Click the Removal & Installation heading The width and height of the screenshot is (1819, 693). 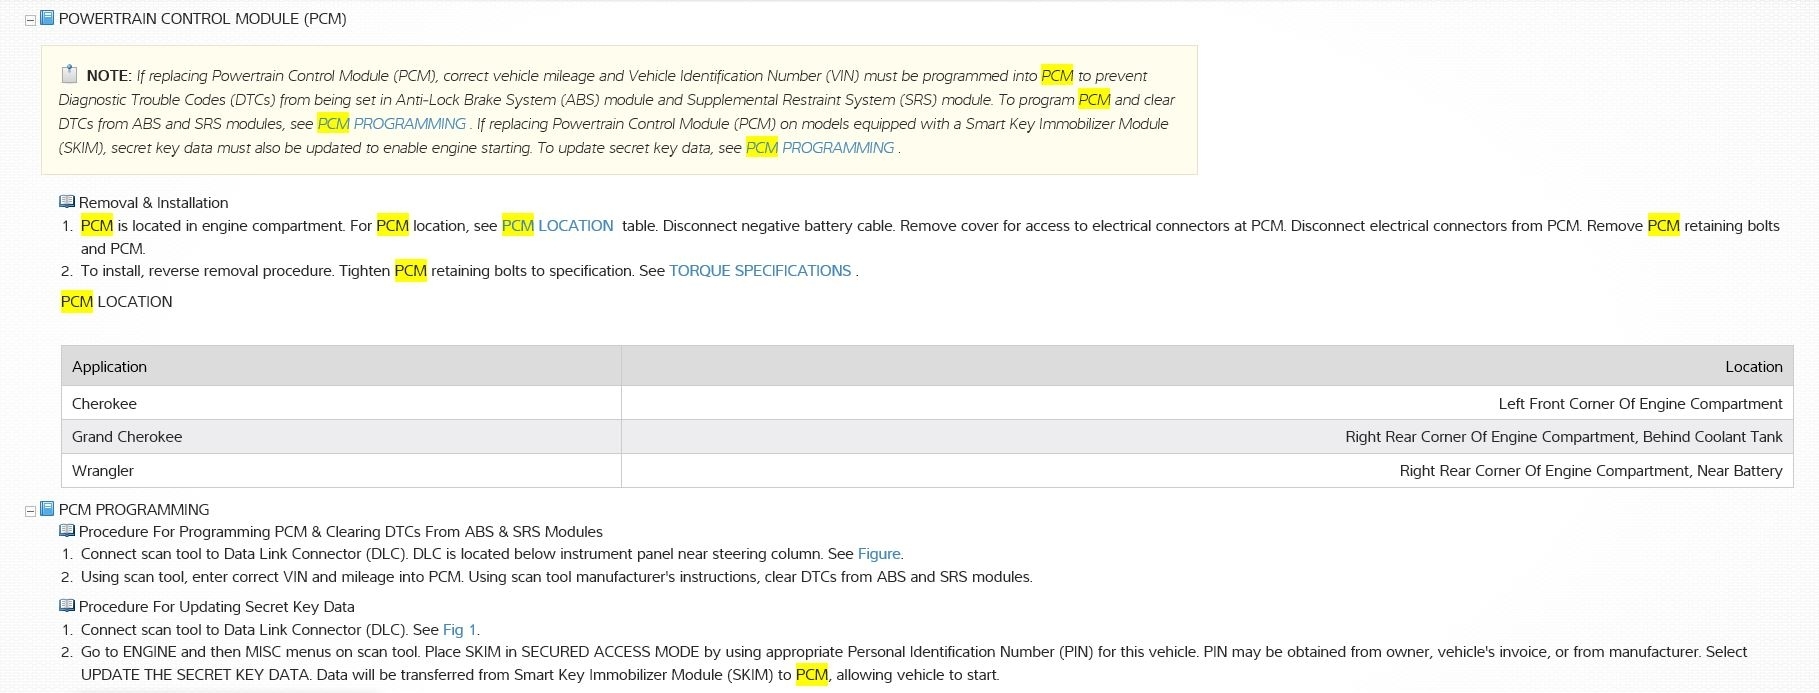coord(153,203)
